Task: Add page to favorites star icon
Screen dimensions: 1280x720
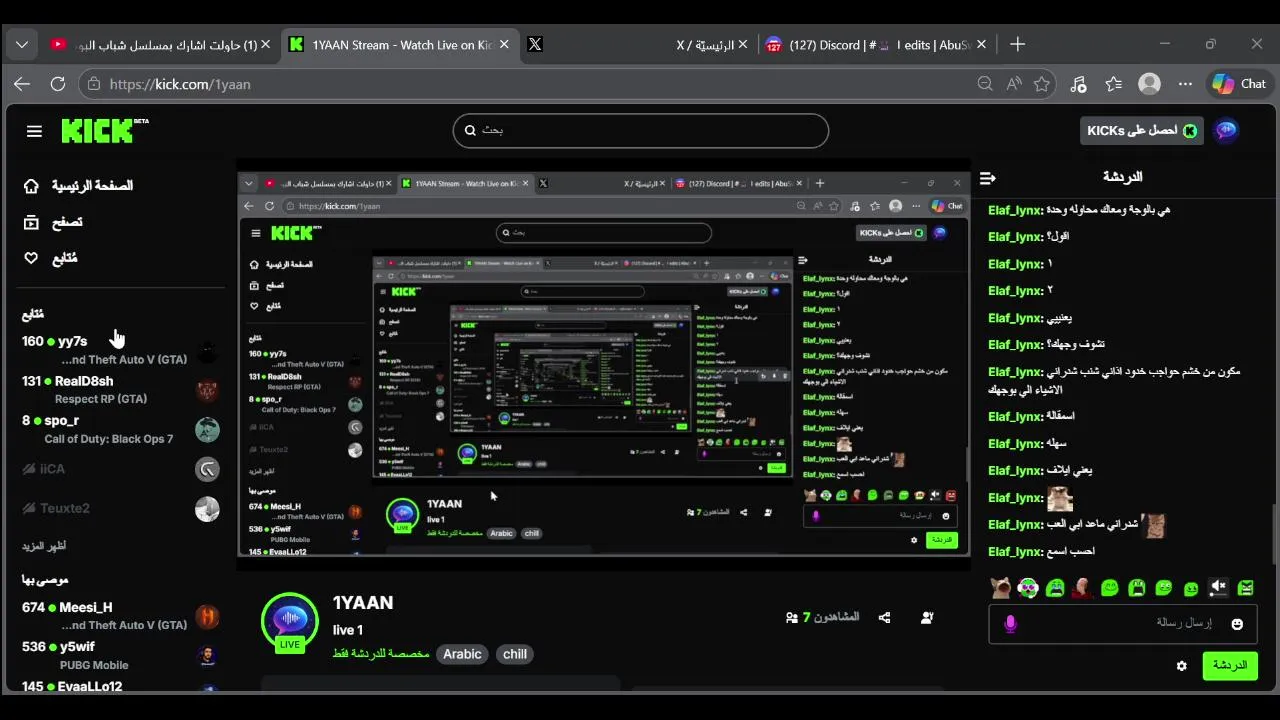Action: click(x=1042, y=84)
